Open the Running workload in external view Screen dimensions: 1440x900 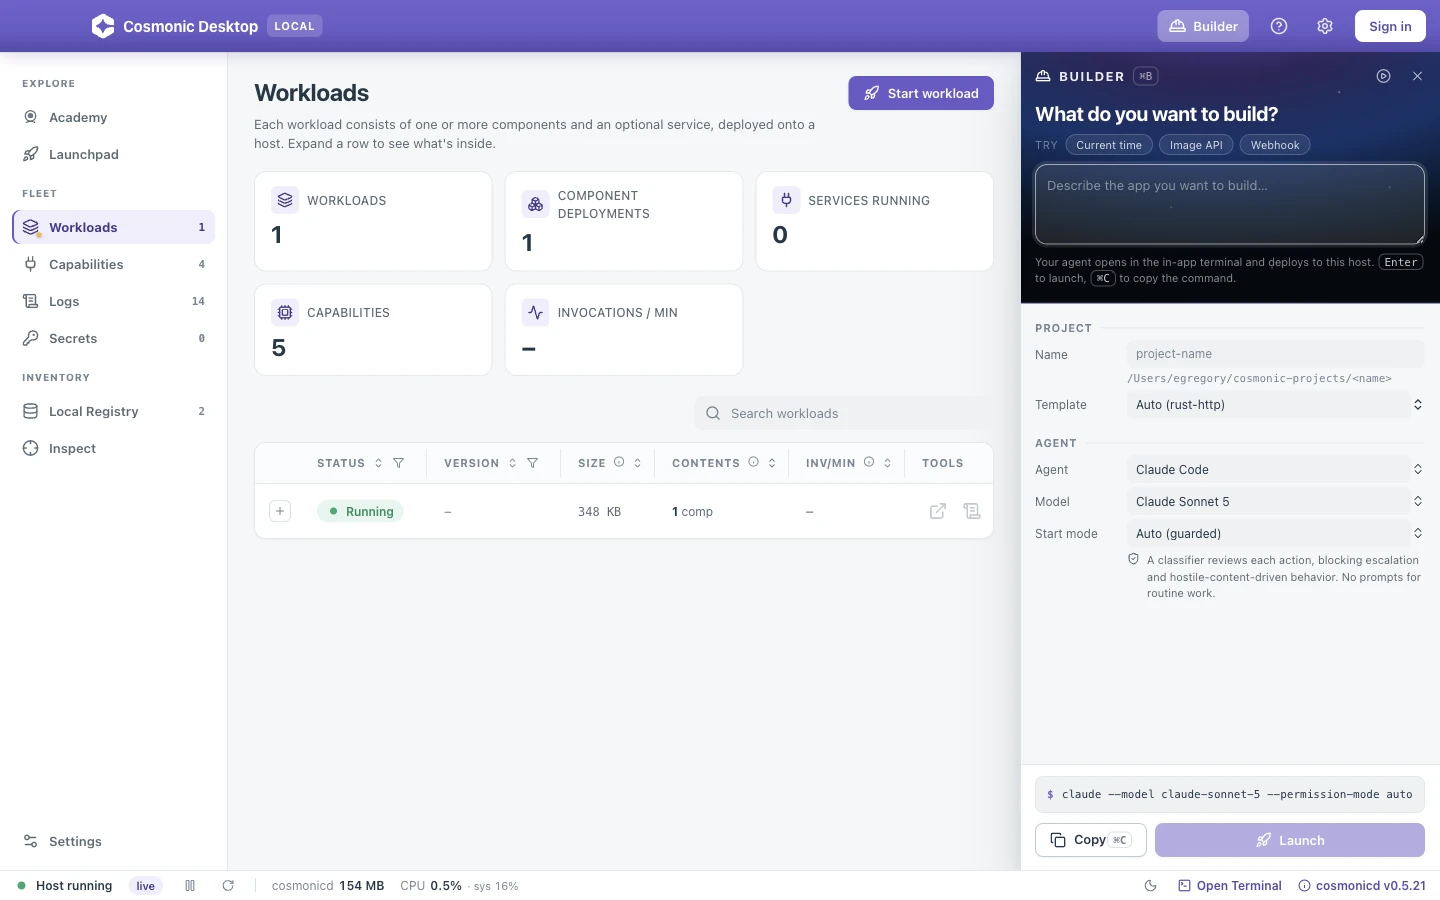tap(938, 511)
